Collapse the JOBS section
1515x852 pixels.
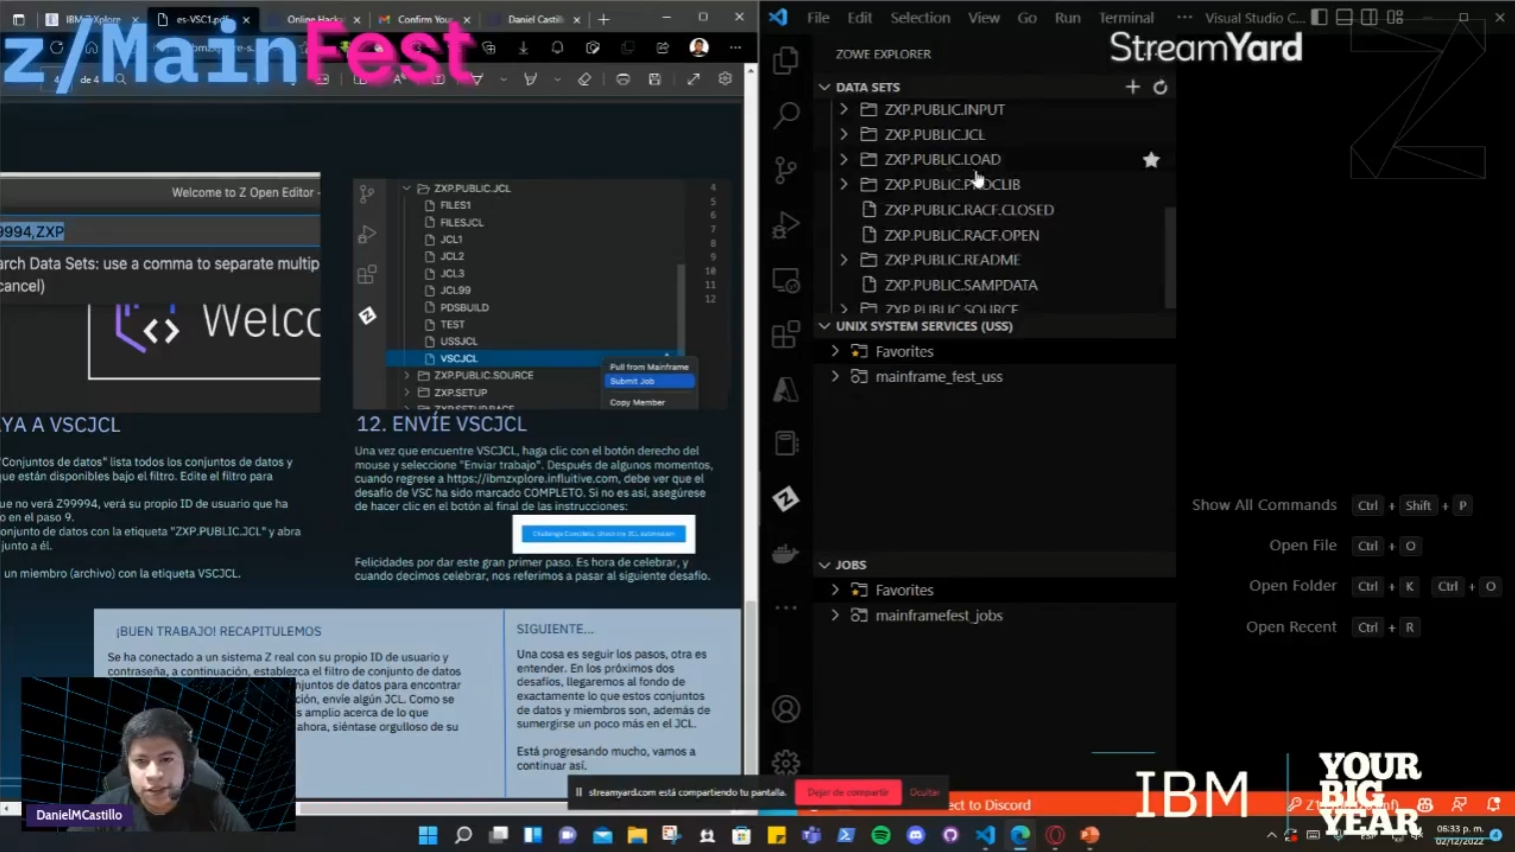pos(825,565)
